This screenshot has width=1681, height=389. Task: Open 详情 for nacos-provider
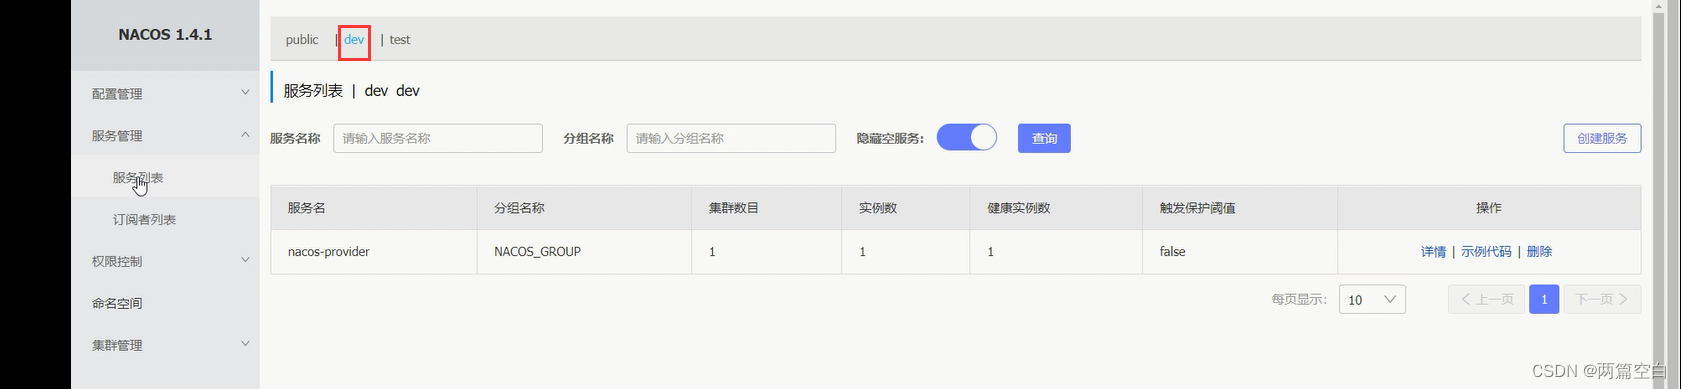[x=1433, y=252]
